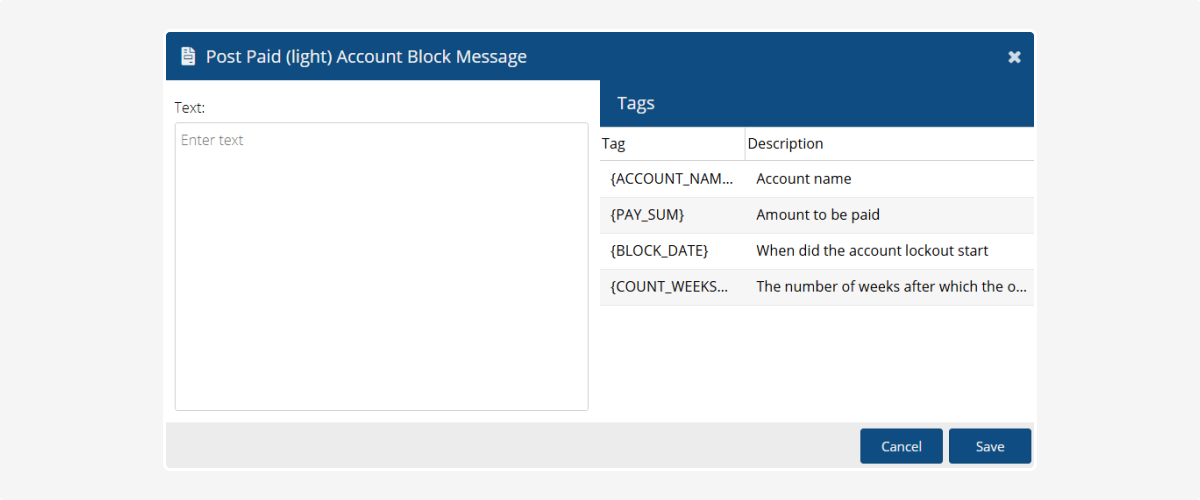Click the "number of weeks" description cell
The height and width of the screenshot is (500, 1200).
tap(891, 287)
